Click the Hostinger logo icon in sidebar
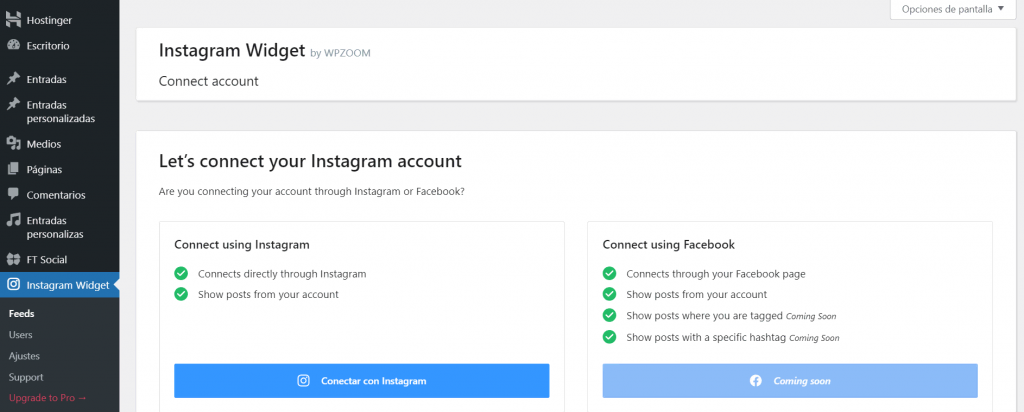Viewport: 1024px width, 412px height. (x=13, y=18)
